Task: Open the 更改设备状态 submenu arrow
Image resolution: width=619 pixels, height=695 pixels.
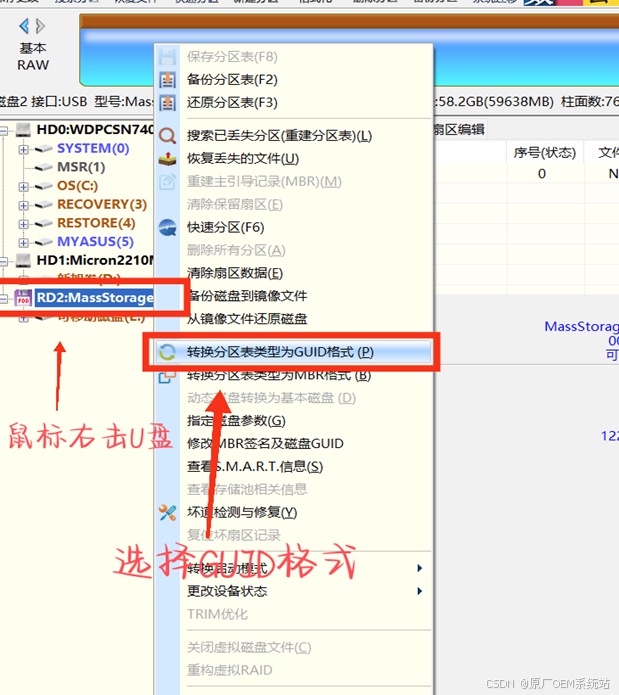Action: [x=420, y=591]
